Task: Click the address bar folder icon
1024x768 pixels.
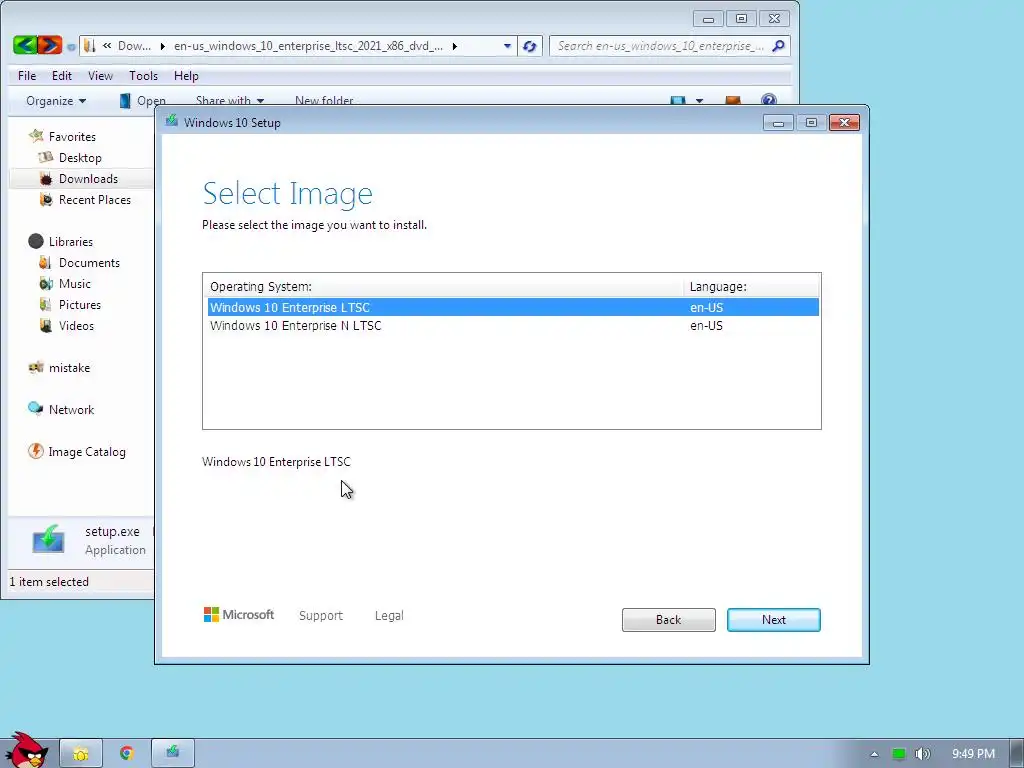Action: [90, 46]
